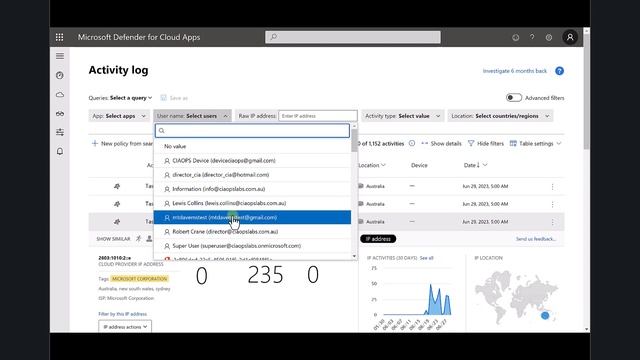Image resolution: width=640 pixels, height=360 pixels.
Task: Open the second activity row's more options menu
Action: pos(552,204)
